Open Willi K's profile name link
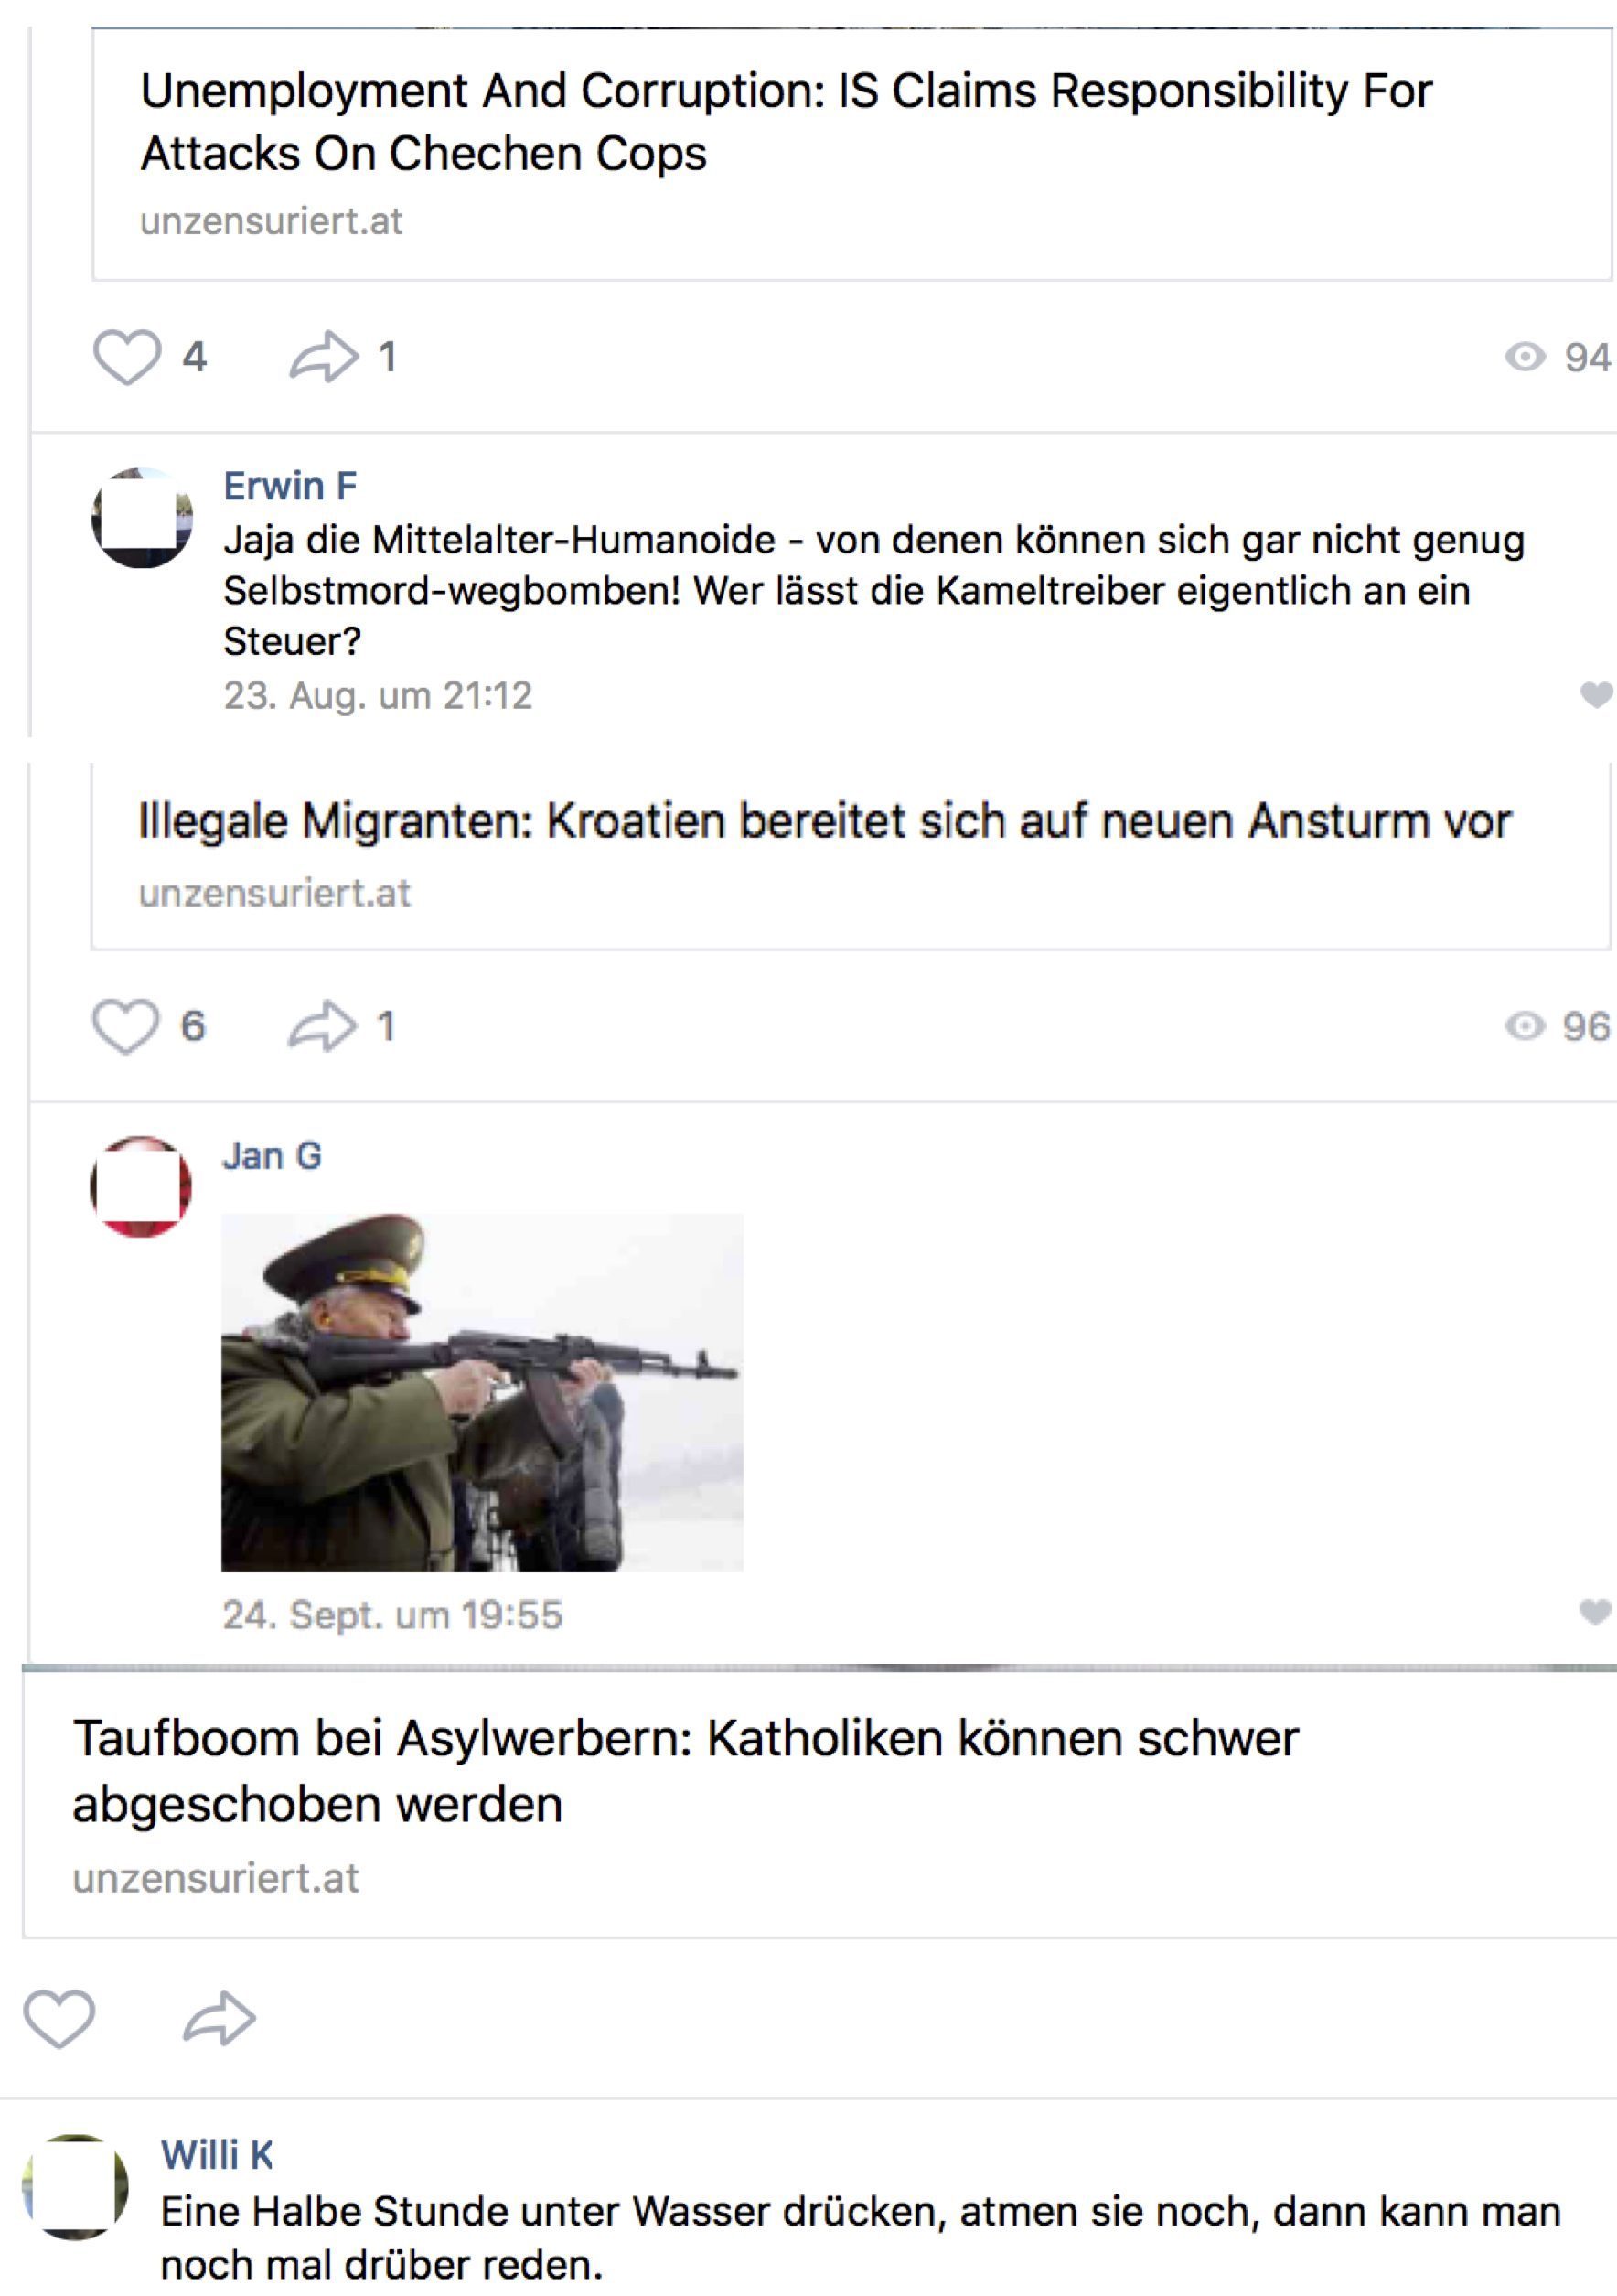This screenshot has width=1617, height=2296. point(217,2154)
